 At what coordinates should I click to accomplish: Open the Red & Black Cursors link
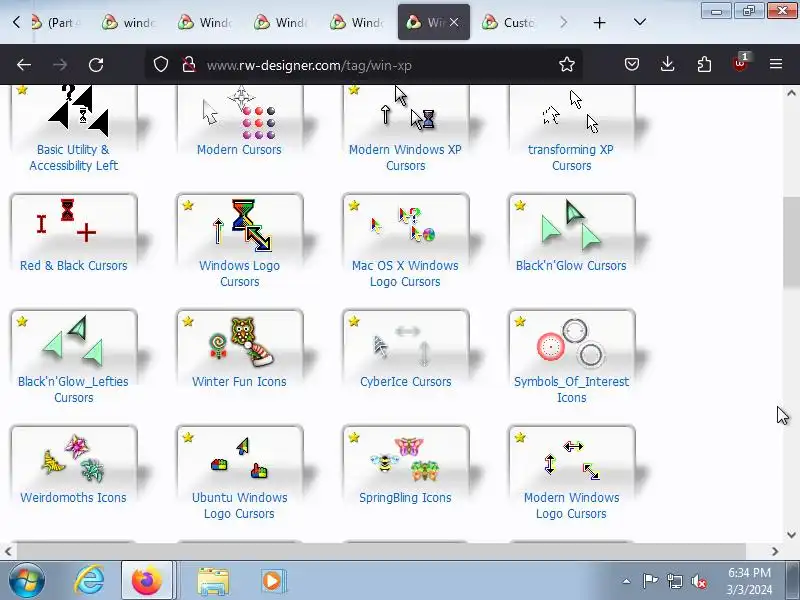73,266
